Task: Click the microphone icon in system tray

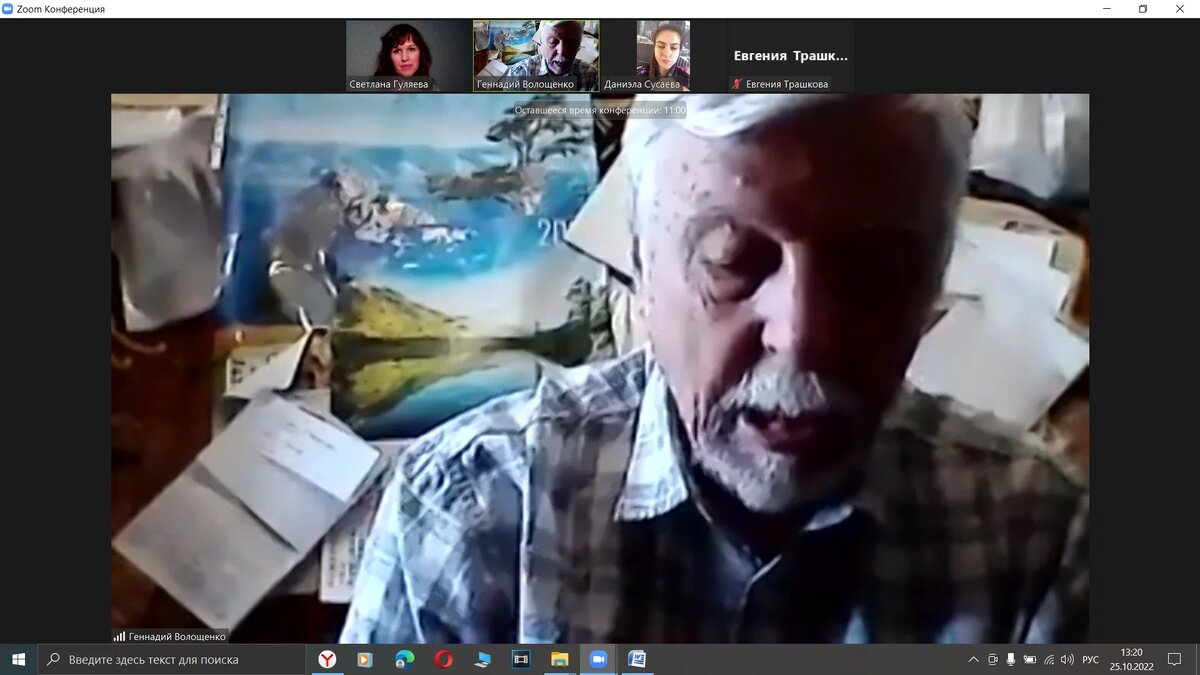Action: [x=1011, y=660]
